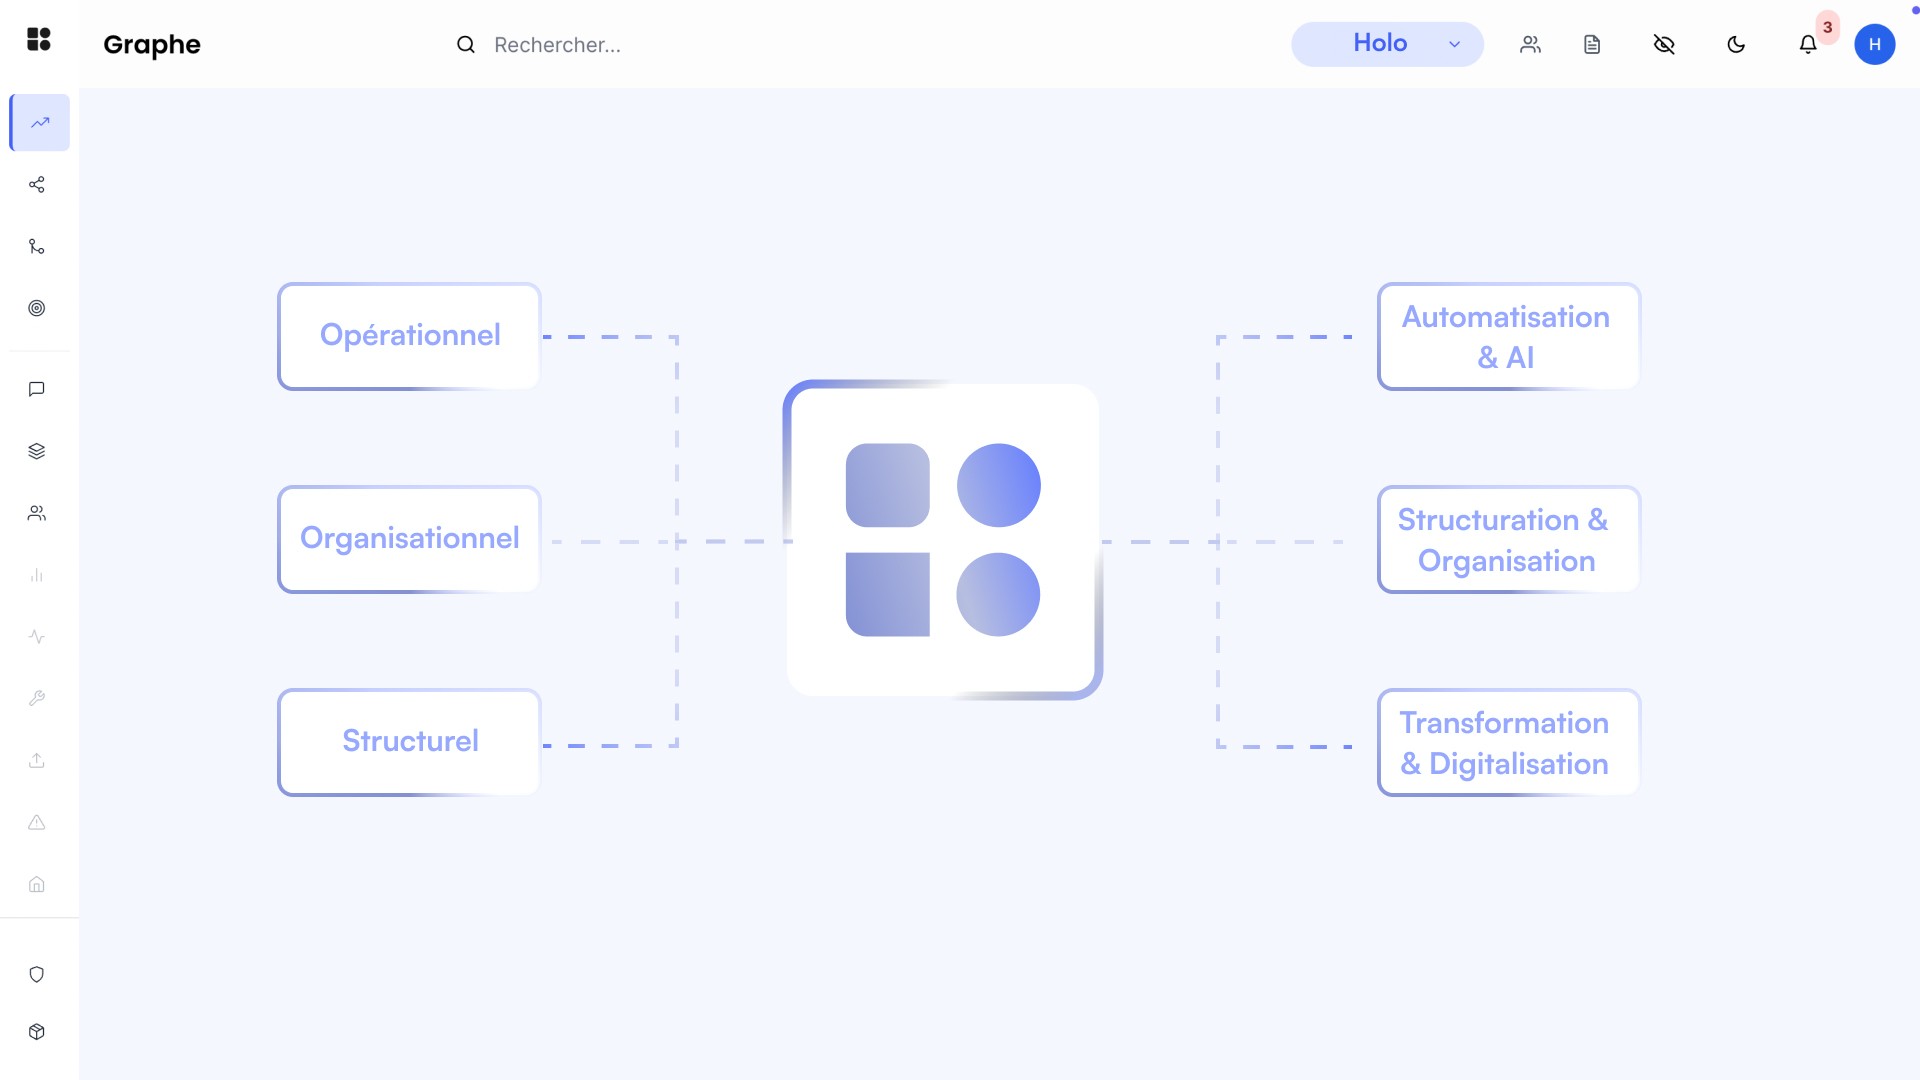Viewport: 1920px width, 1080px height.
Task: Open the team members icon in header
Action: 1530,44
